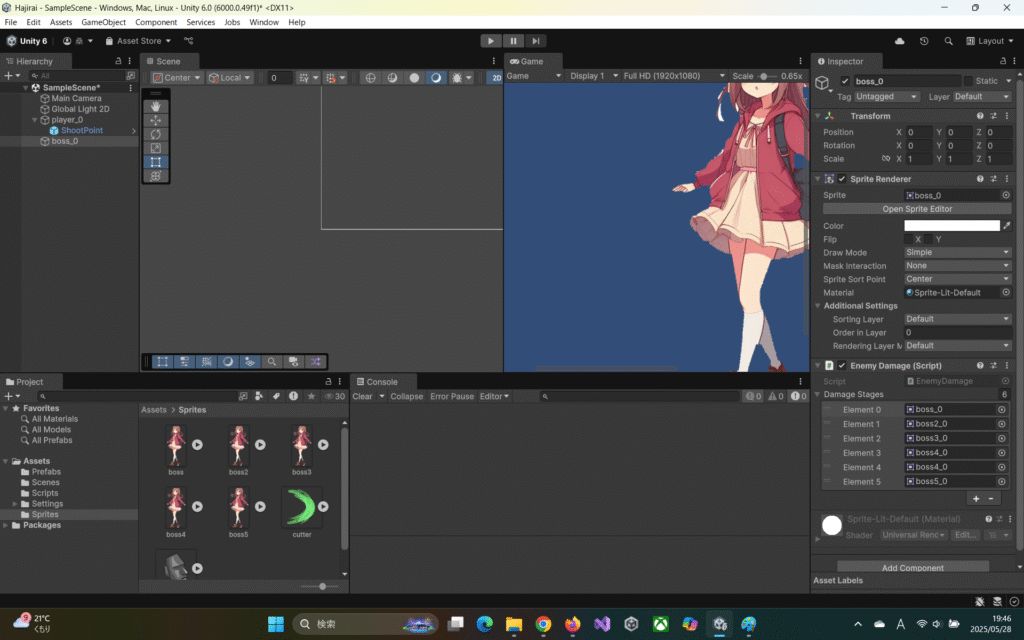Click the Add Component button
This screenshot has width=1024, height=640.
912,568
